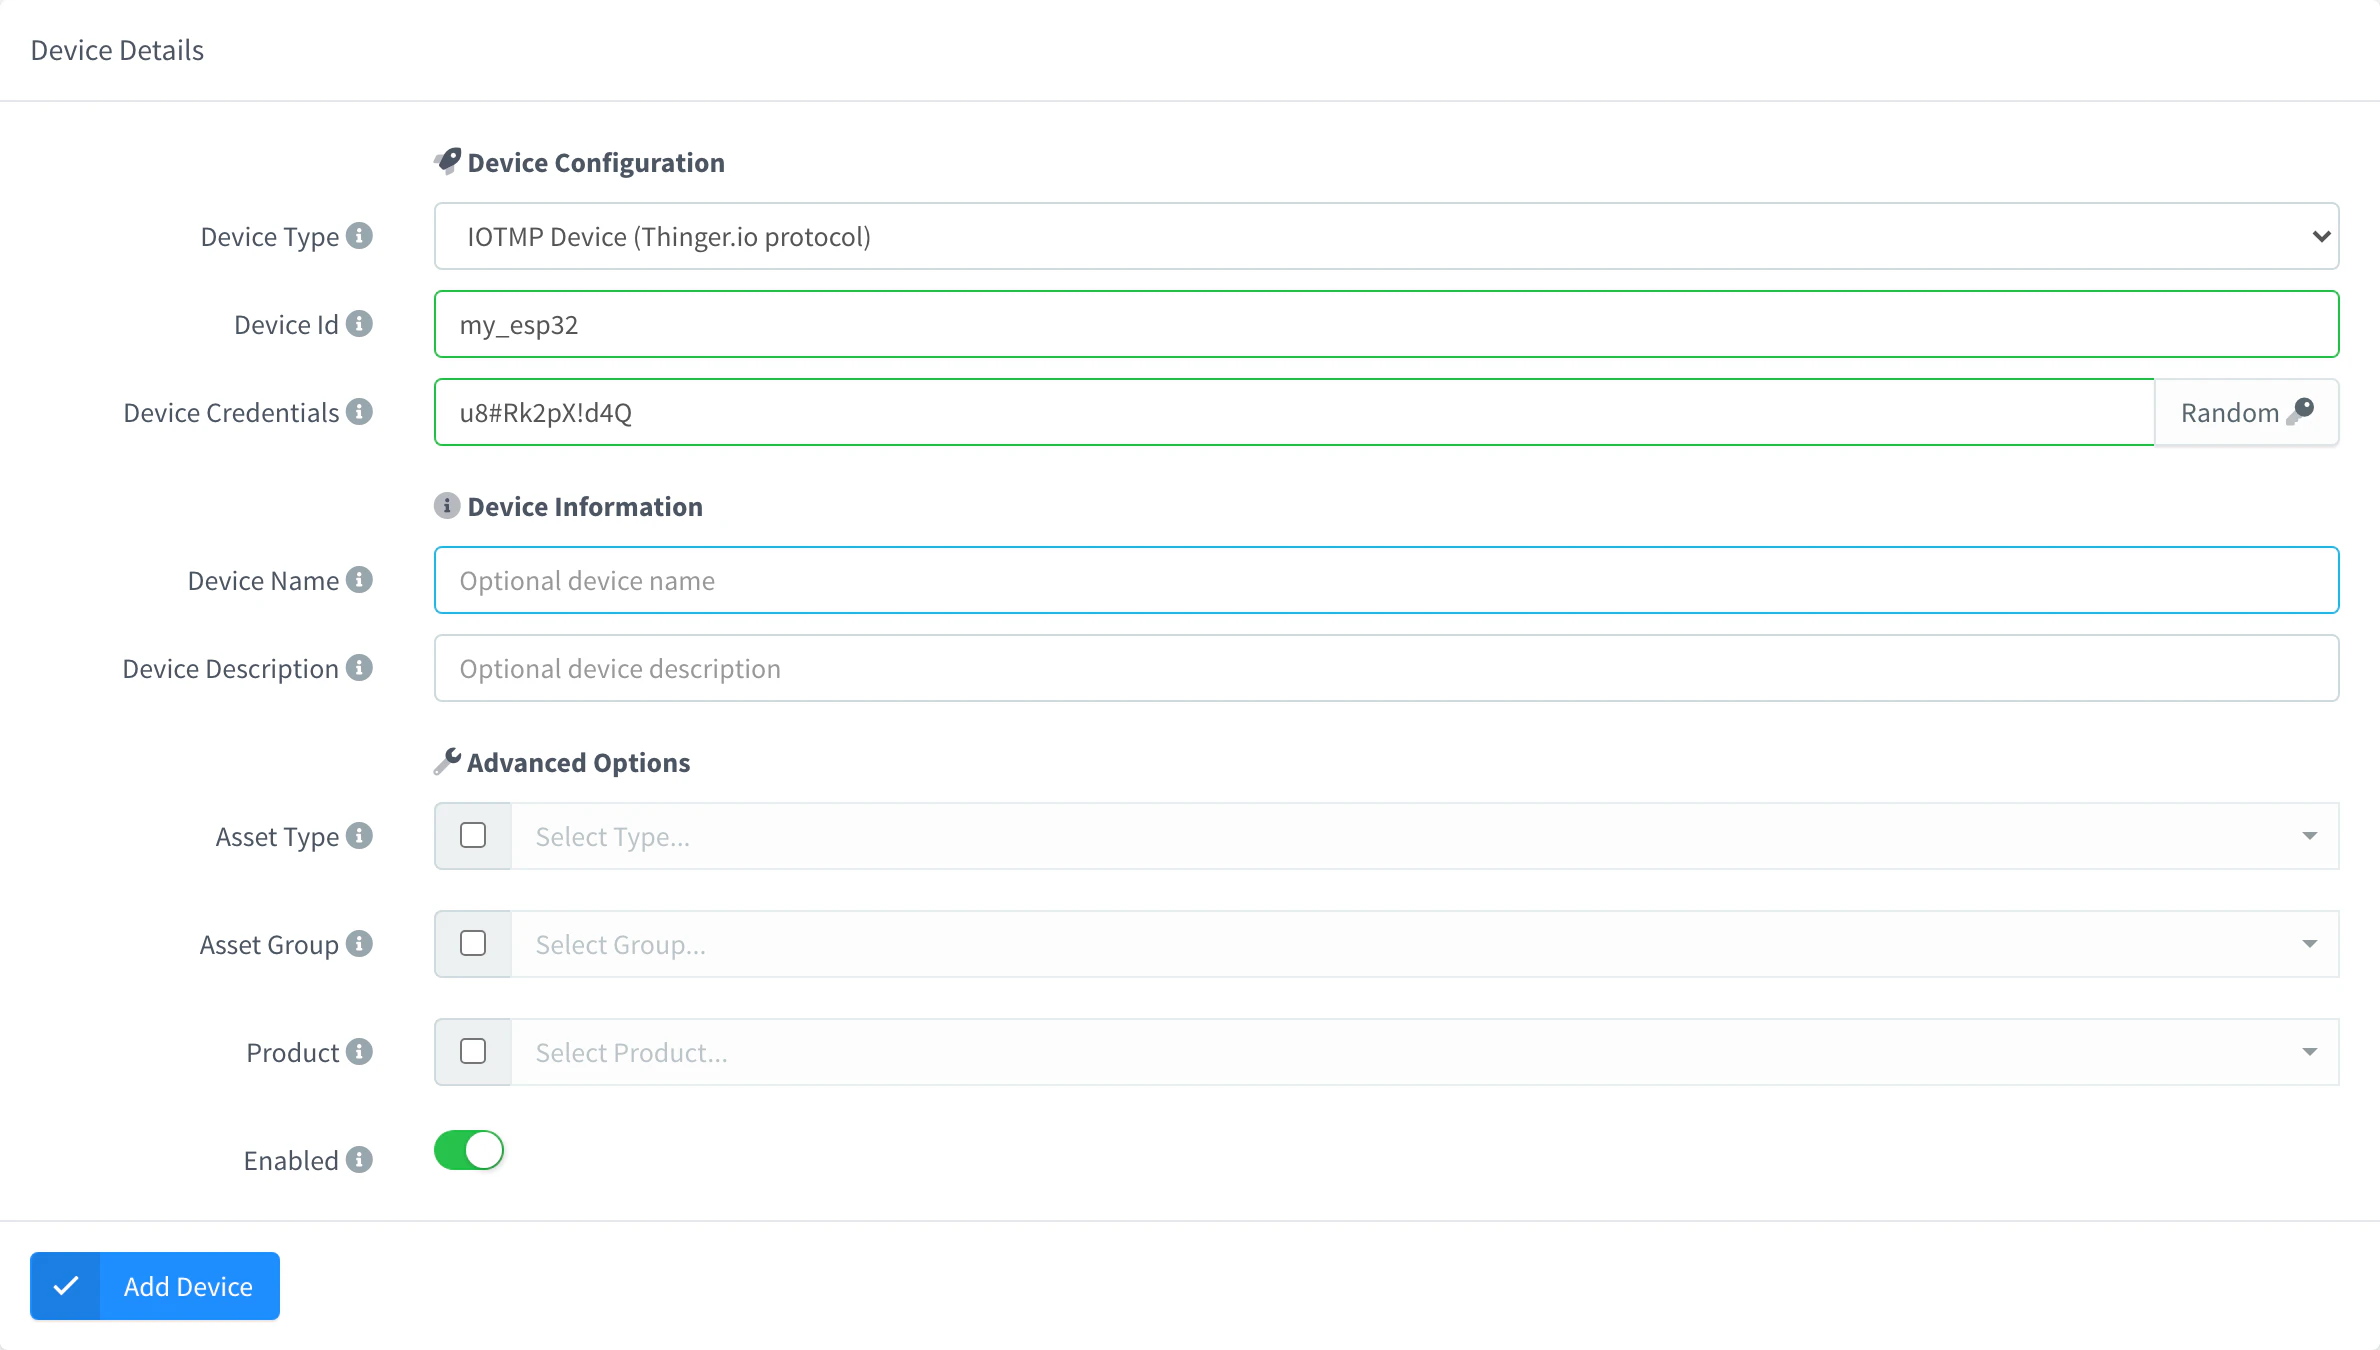
Task: Tick the Product checkbox
Action: 473,1052
